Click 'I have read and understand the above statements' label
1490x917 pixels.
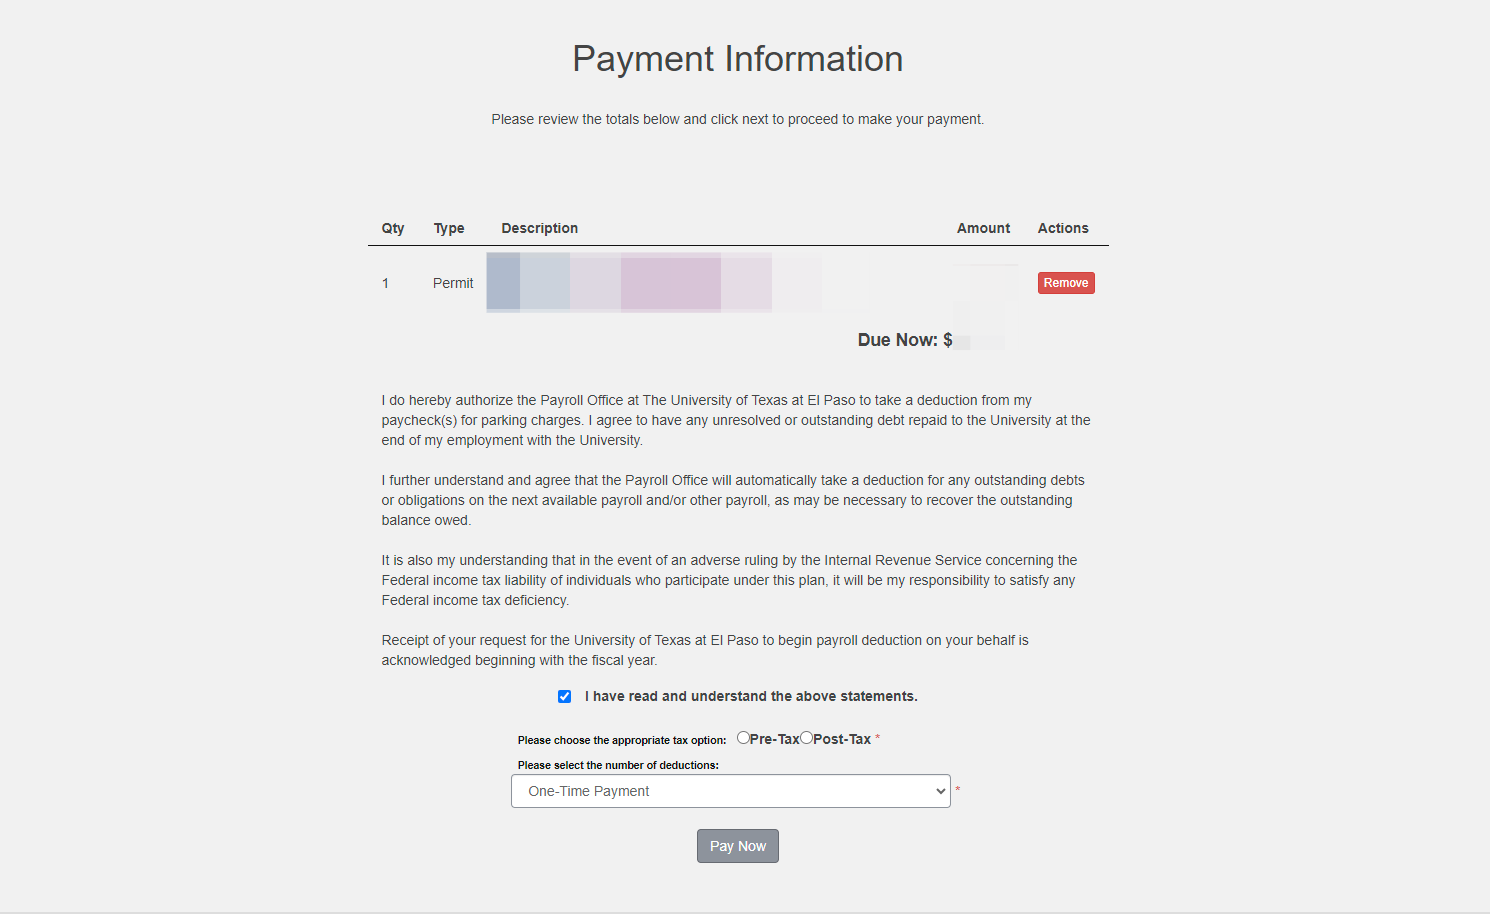[x=751, y=696]
